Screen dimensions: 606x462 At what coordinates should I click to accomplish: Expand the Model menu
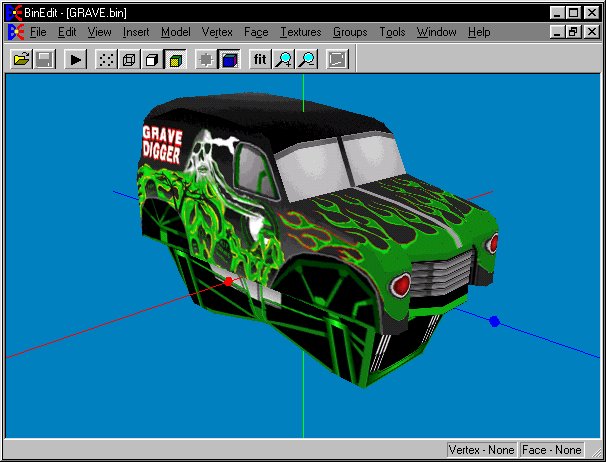tap(175, 32)
